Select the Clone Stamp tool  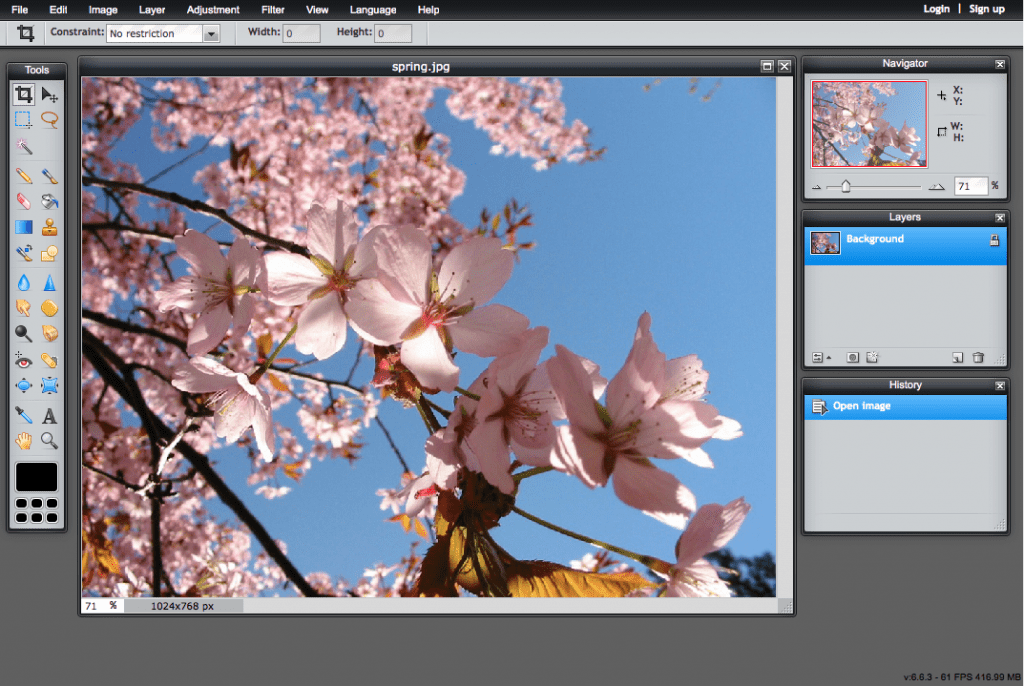[x=49, y=227]
